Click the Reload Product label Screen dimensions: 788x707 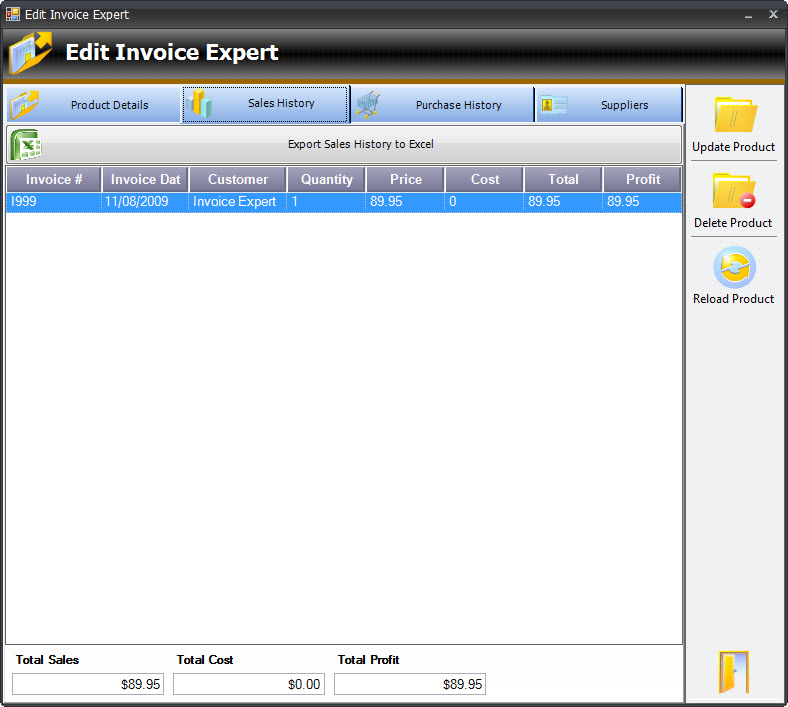tap(733, 298)
